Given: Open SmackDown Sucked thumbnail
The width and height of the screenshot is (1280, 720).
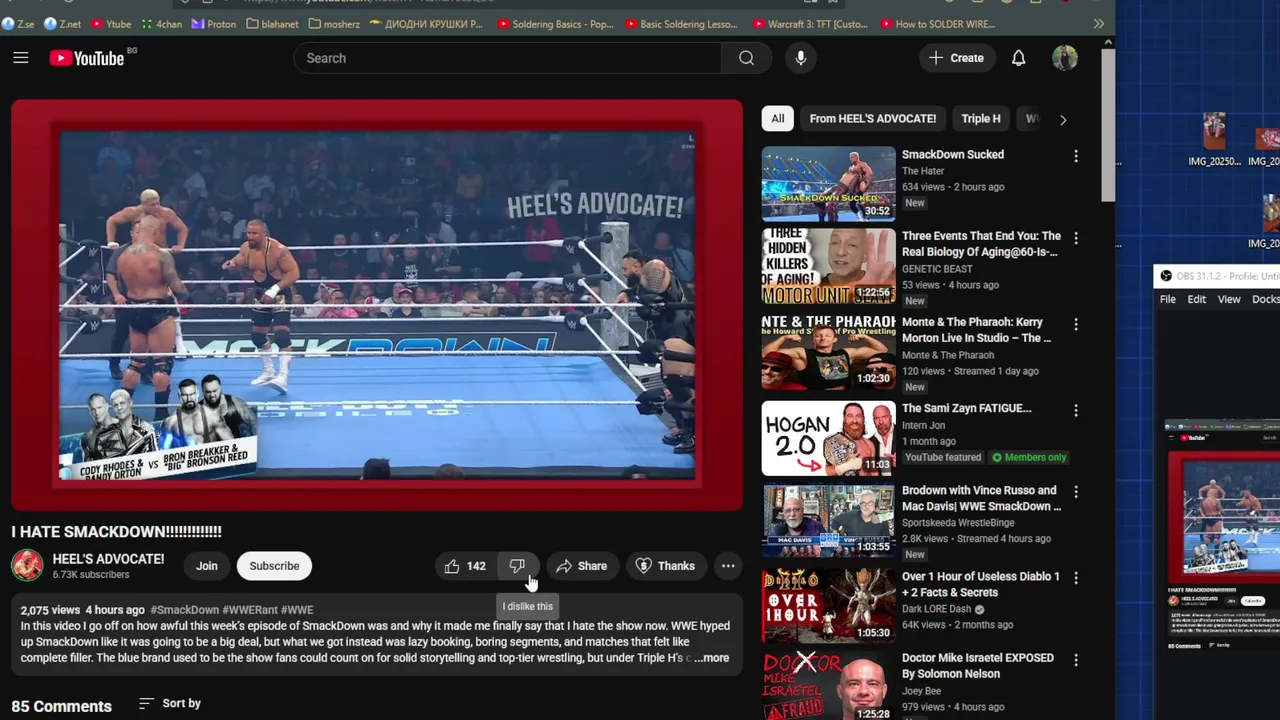Looking at the screenshot, I should [829, 184].
